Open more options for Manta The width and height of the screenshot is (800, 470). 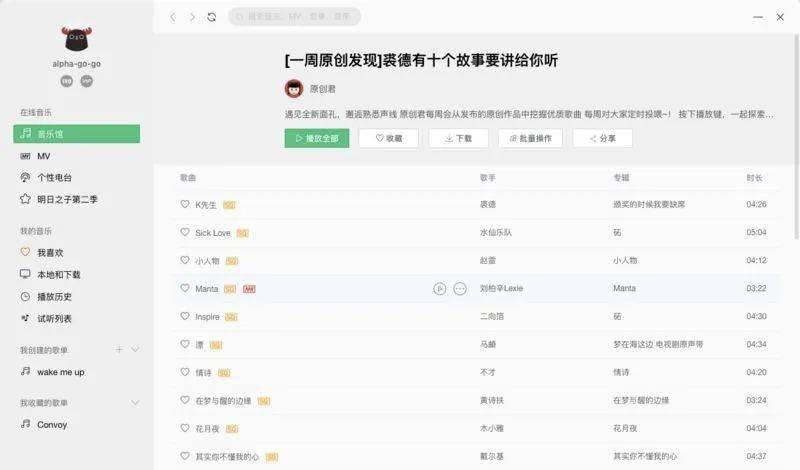tap(460, 289)
